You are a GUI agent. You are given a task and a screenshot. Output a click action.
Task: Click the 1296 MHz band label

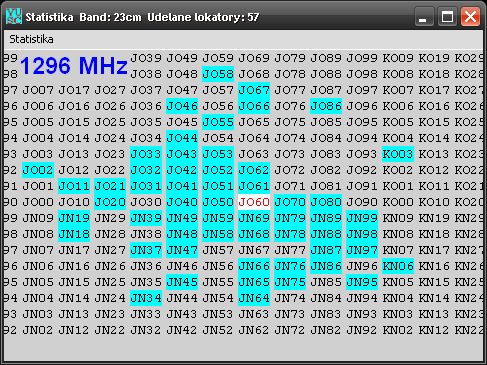[74, 65]
